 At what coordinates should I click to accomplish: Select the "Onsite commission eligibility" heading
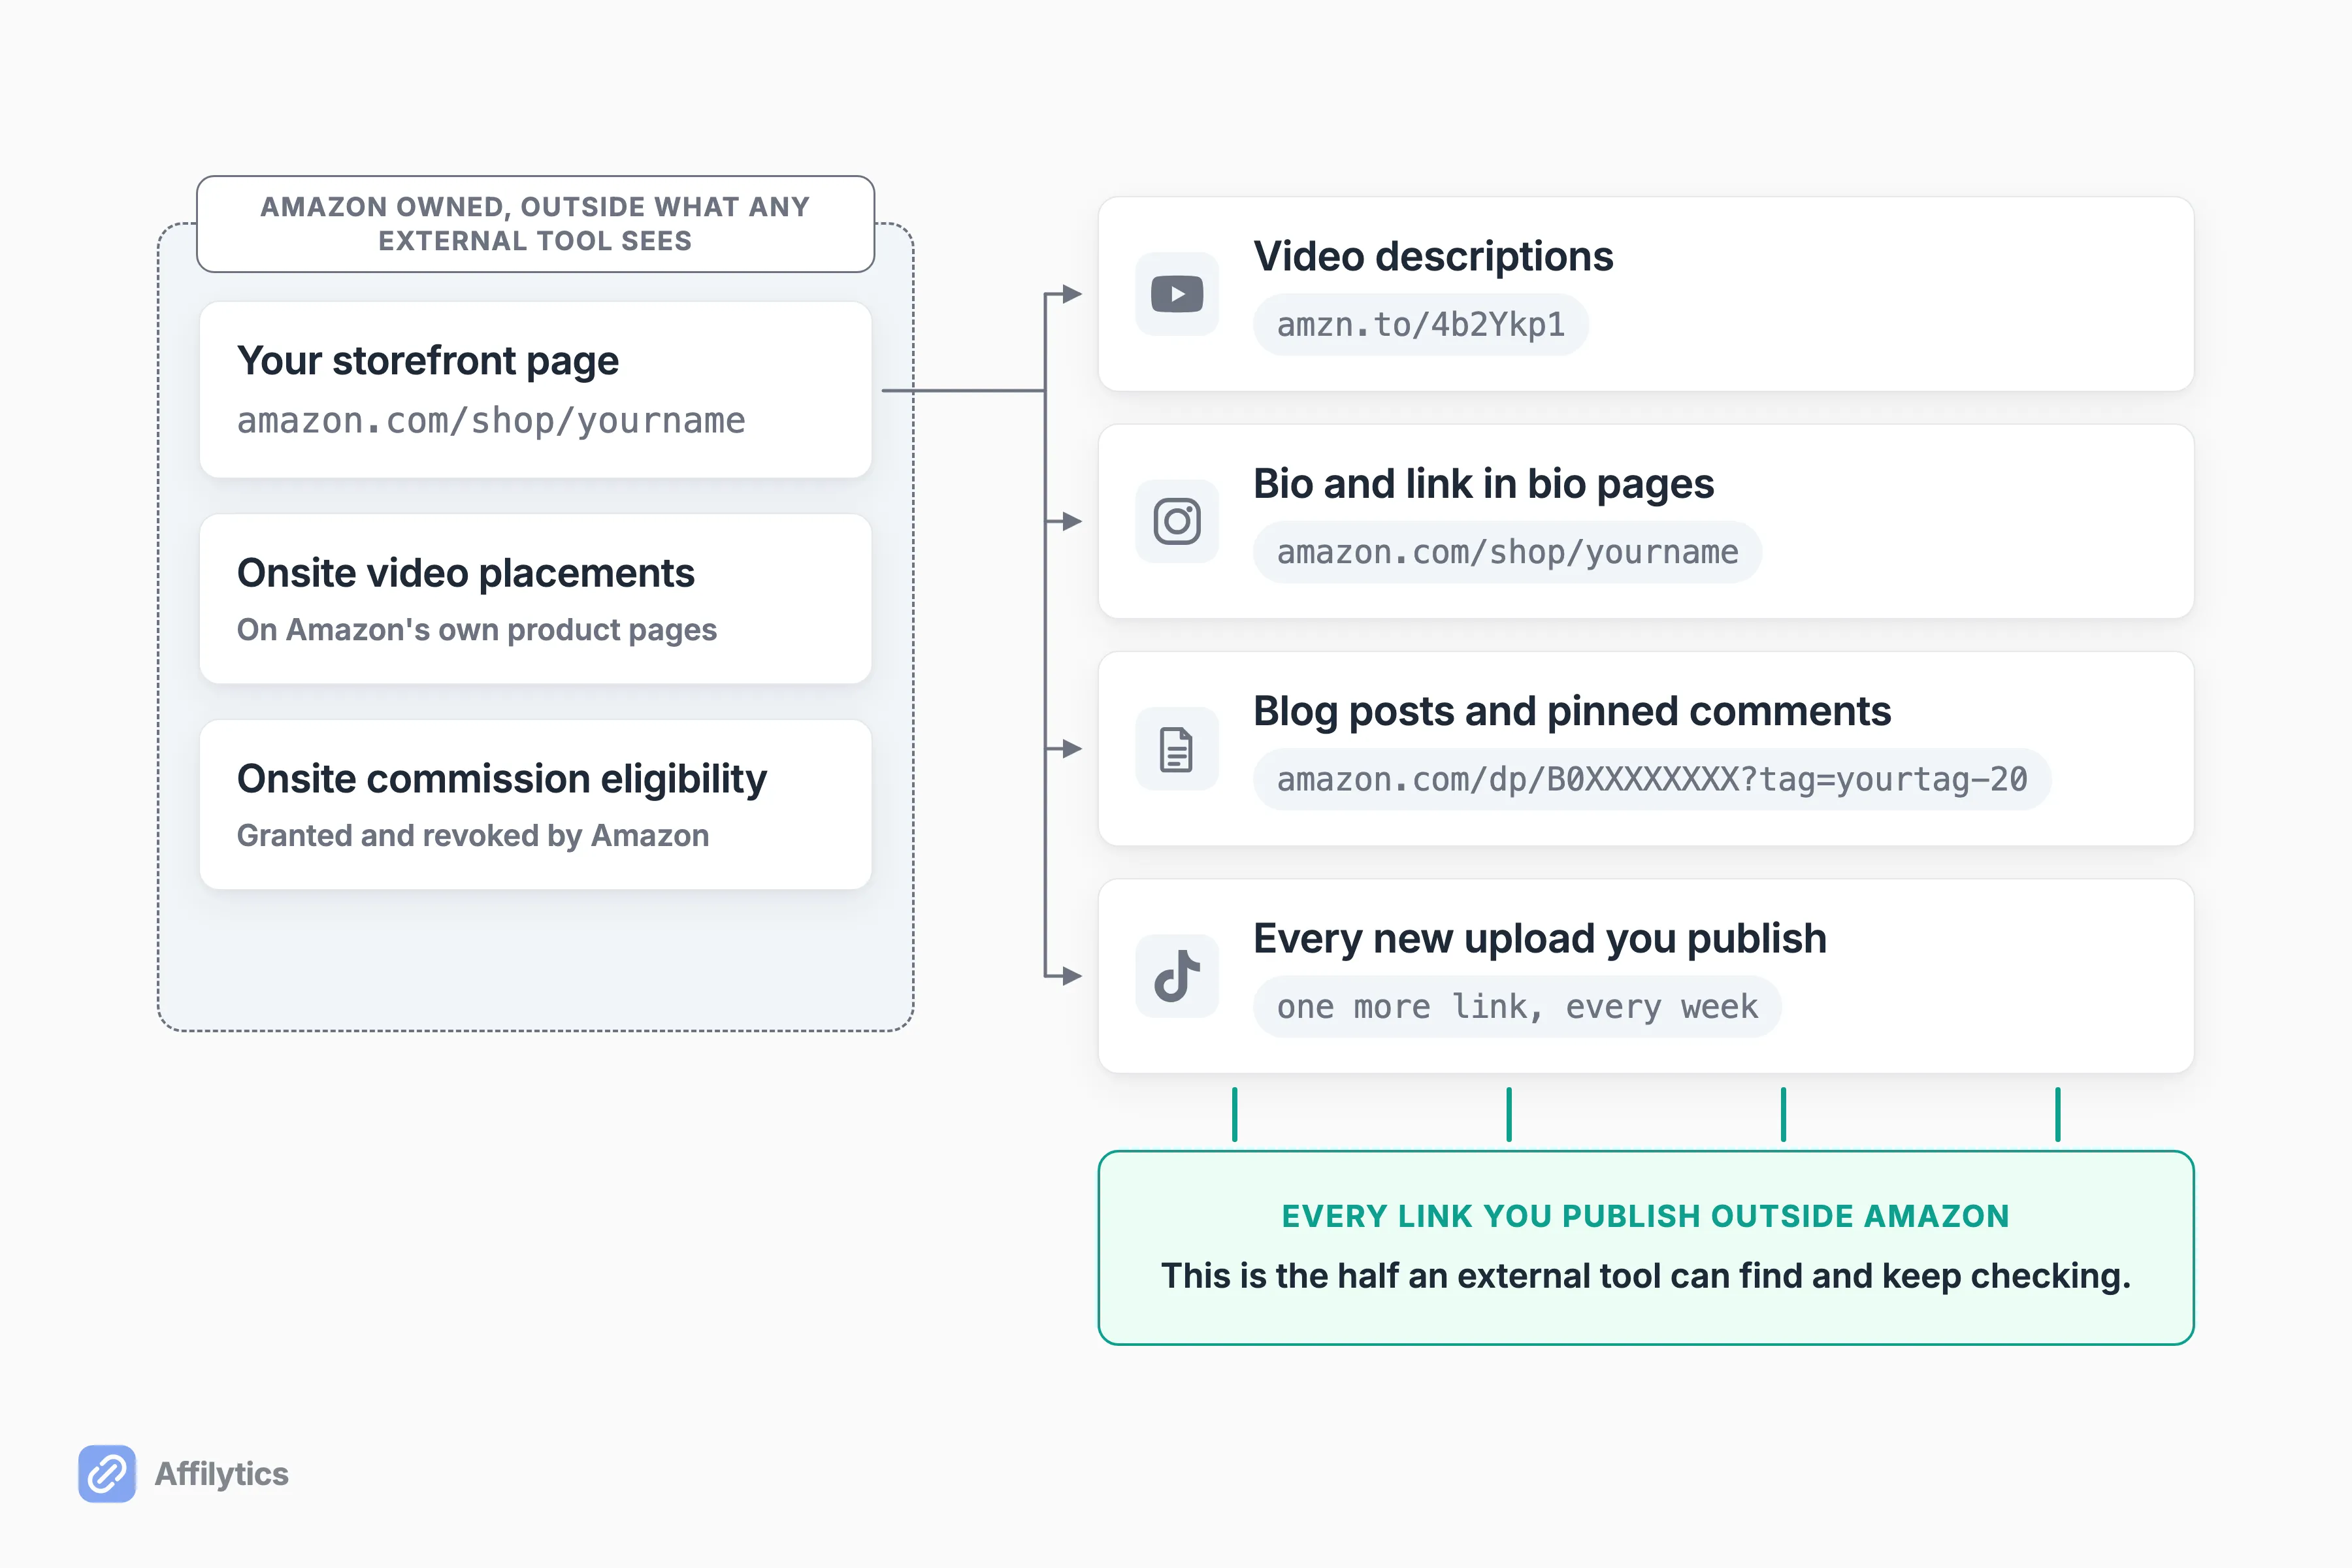502,779
